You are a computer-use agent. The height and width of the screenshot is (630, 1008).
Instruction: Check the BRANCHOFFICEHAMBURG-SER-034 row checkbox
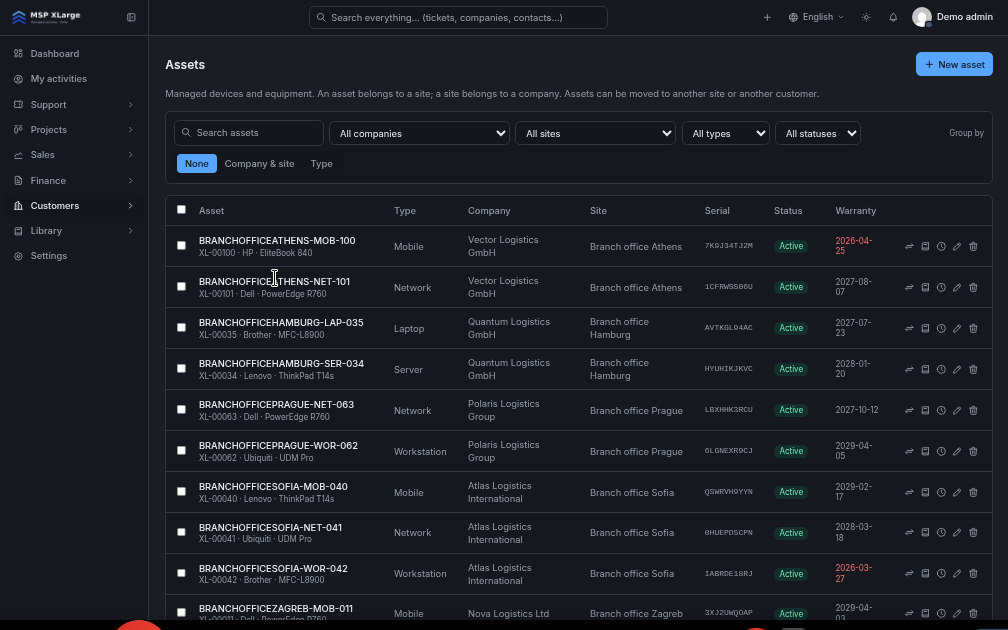pos(181,369)
